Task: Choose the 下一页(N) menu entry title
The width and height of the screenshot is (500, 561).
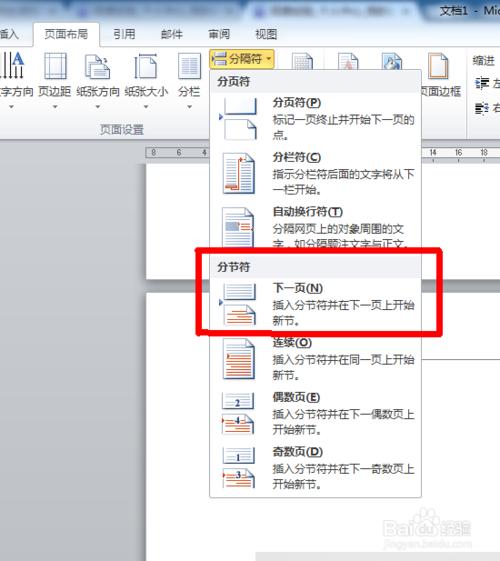Action: coord(298,288)
